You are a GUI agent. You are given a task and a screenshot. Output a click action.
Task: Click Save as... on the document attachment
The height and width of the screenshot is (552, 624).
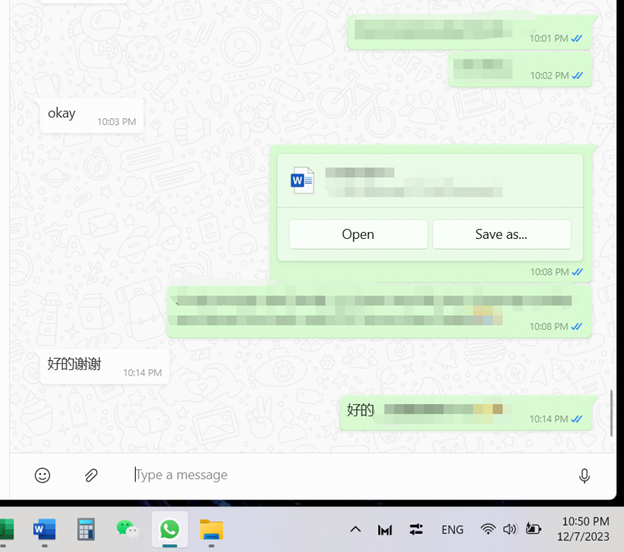click(501, 234)
